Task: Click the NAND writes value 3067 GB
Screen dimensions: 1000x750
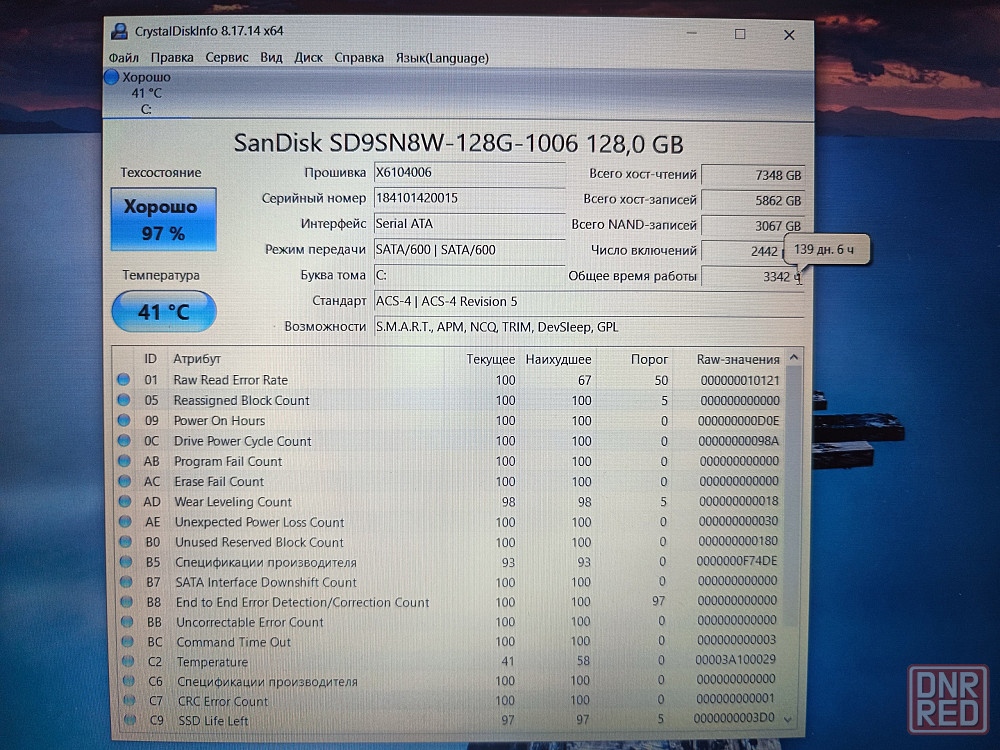Action: coord(753,226)
